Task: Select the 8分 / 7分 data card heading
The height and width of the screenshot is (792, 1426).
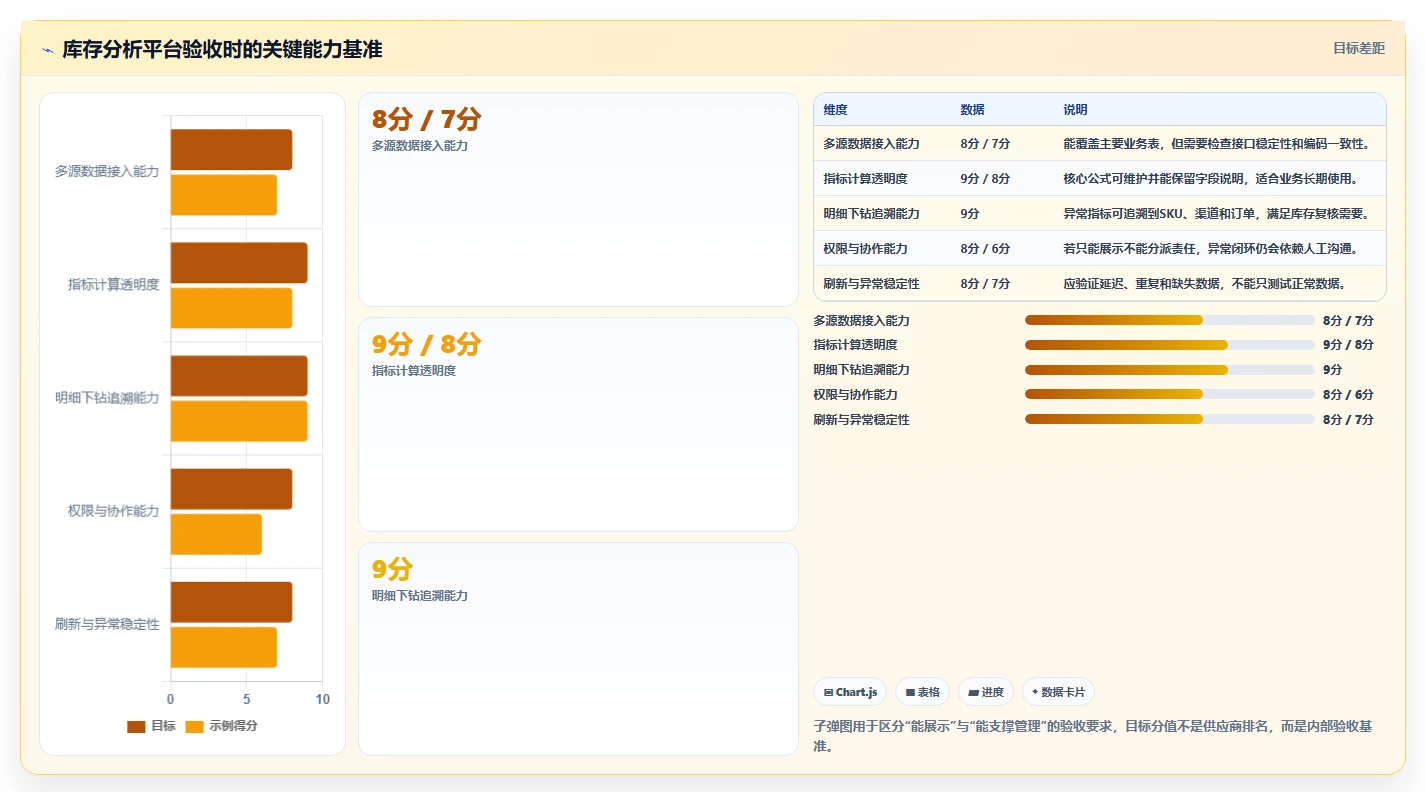Action: pyautogui.click(x=426, y=120)
